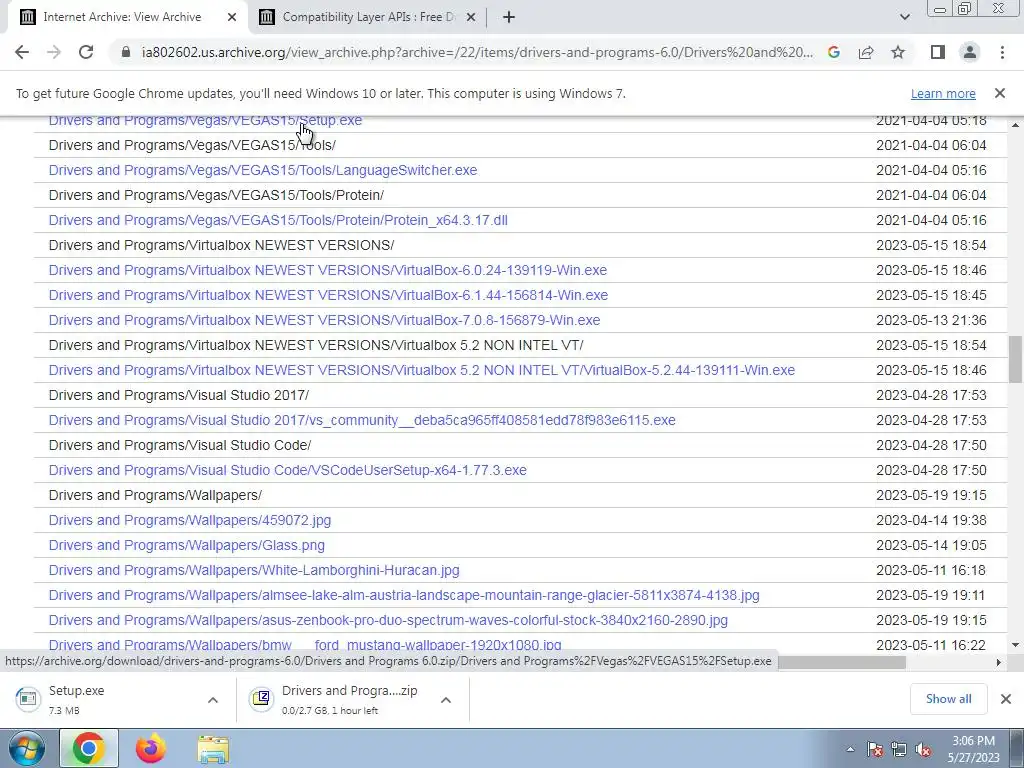Switch to Compatibility Layer APIs tab
Viewport: 1024px width, 768px height.
tap(369, 17)
